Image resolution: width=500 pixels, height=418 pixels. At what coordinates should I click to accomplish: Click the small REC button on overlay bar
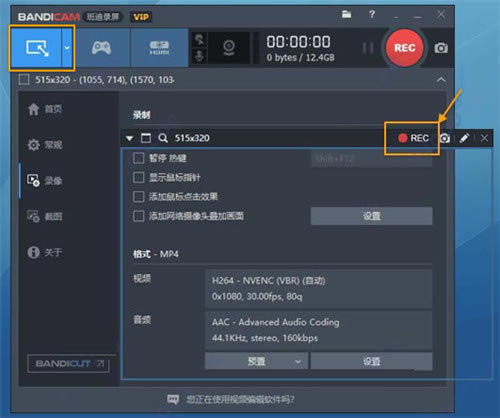[x=413, y=138]
